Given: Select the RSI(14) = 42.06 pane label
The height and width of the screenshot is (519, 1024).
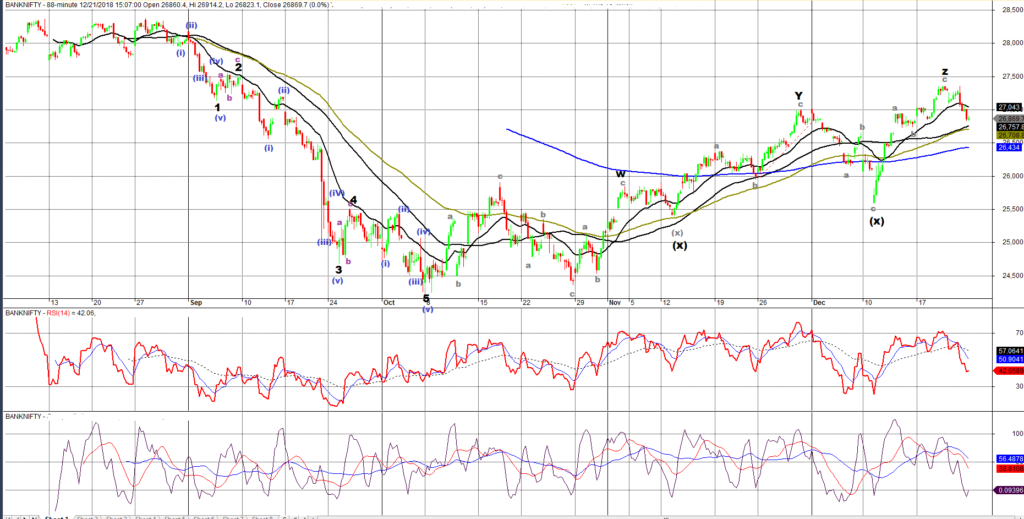Looking at the screenshot, I should [50, 313].
